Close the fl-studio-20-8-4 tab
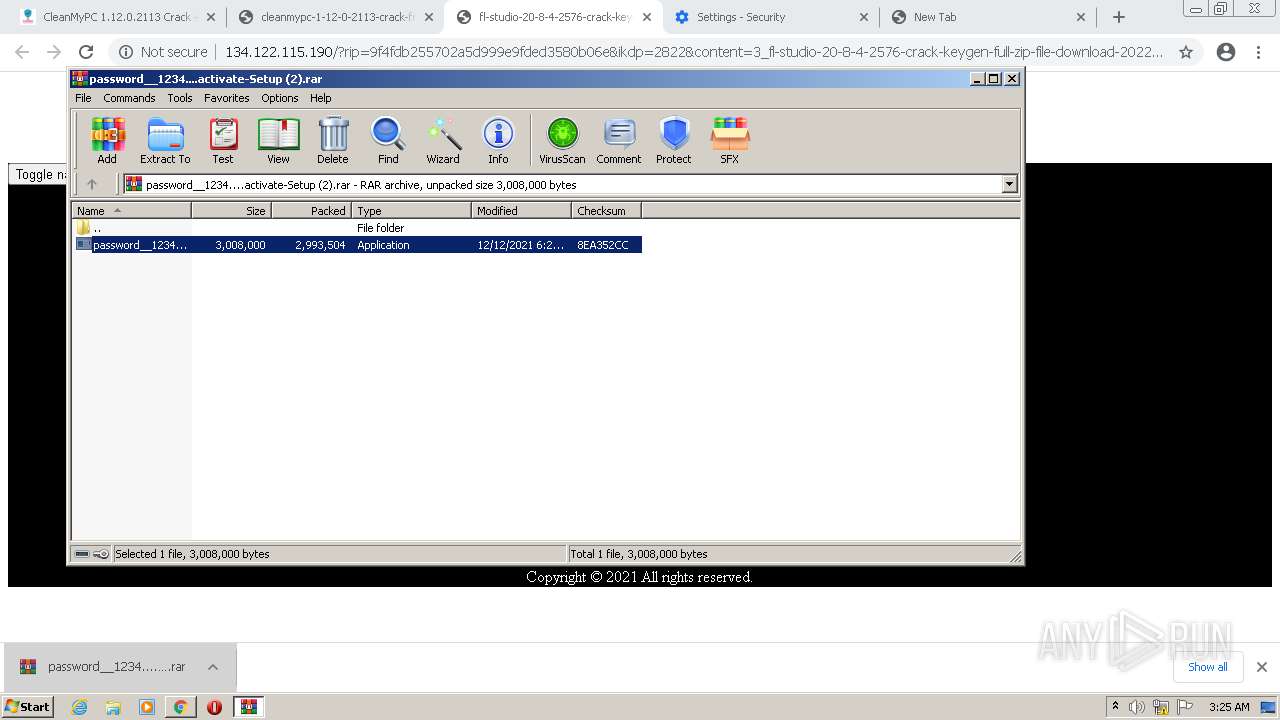 [x=646, y=17]
